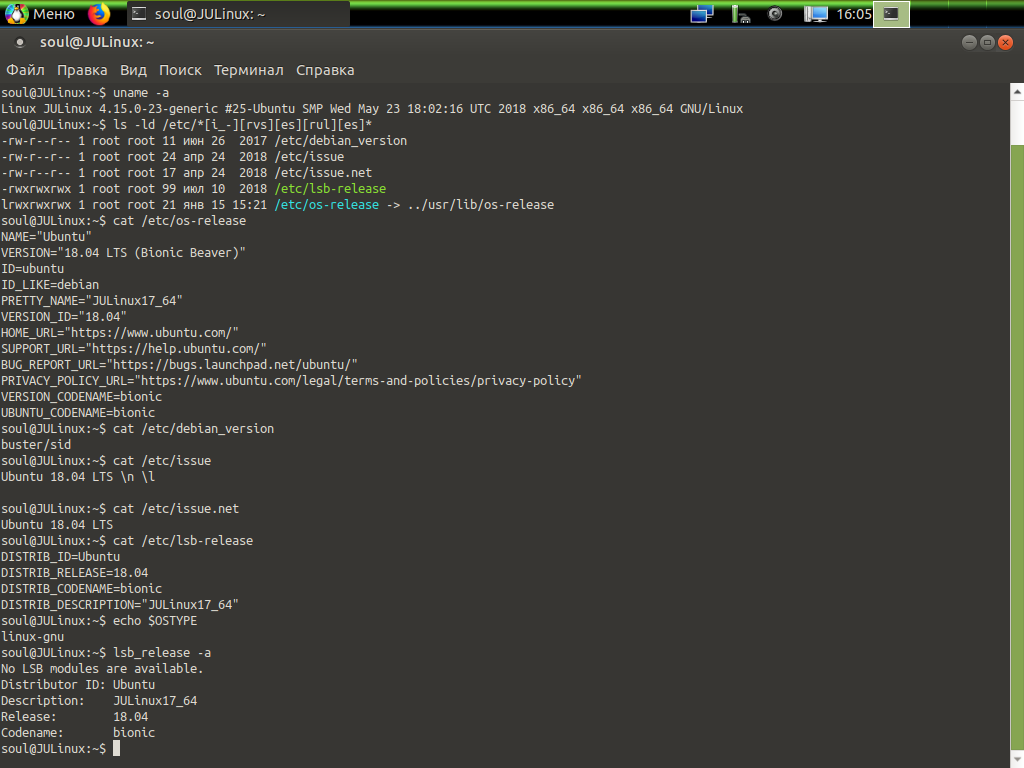Screen dimensions: 1024x768
Task: Maximize the terminal window
Action: click(x=987, y=42)
